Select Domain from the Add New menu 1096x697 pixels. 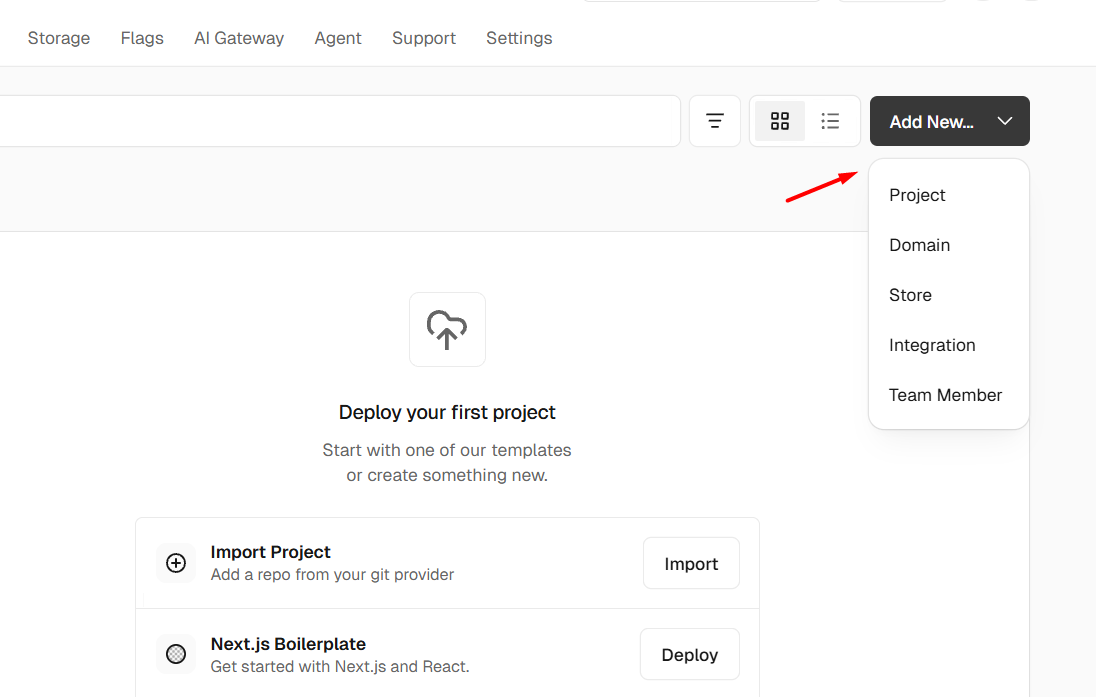point(918,245)
